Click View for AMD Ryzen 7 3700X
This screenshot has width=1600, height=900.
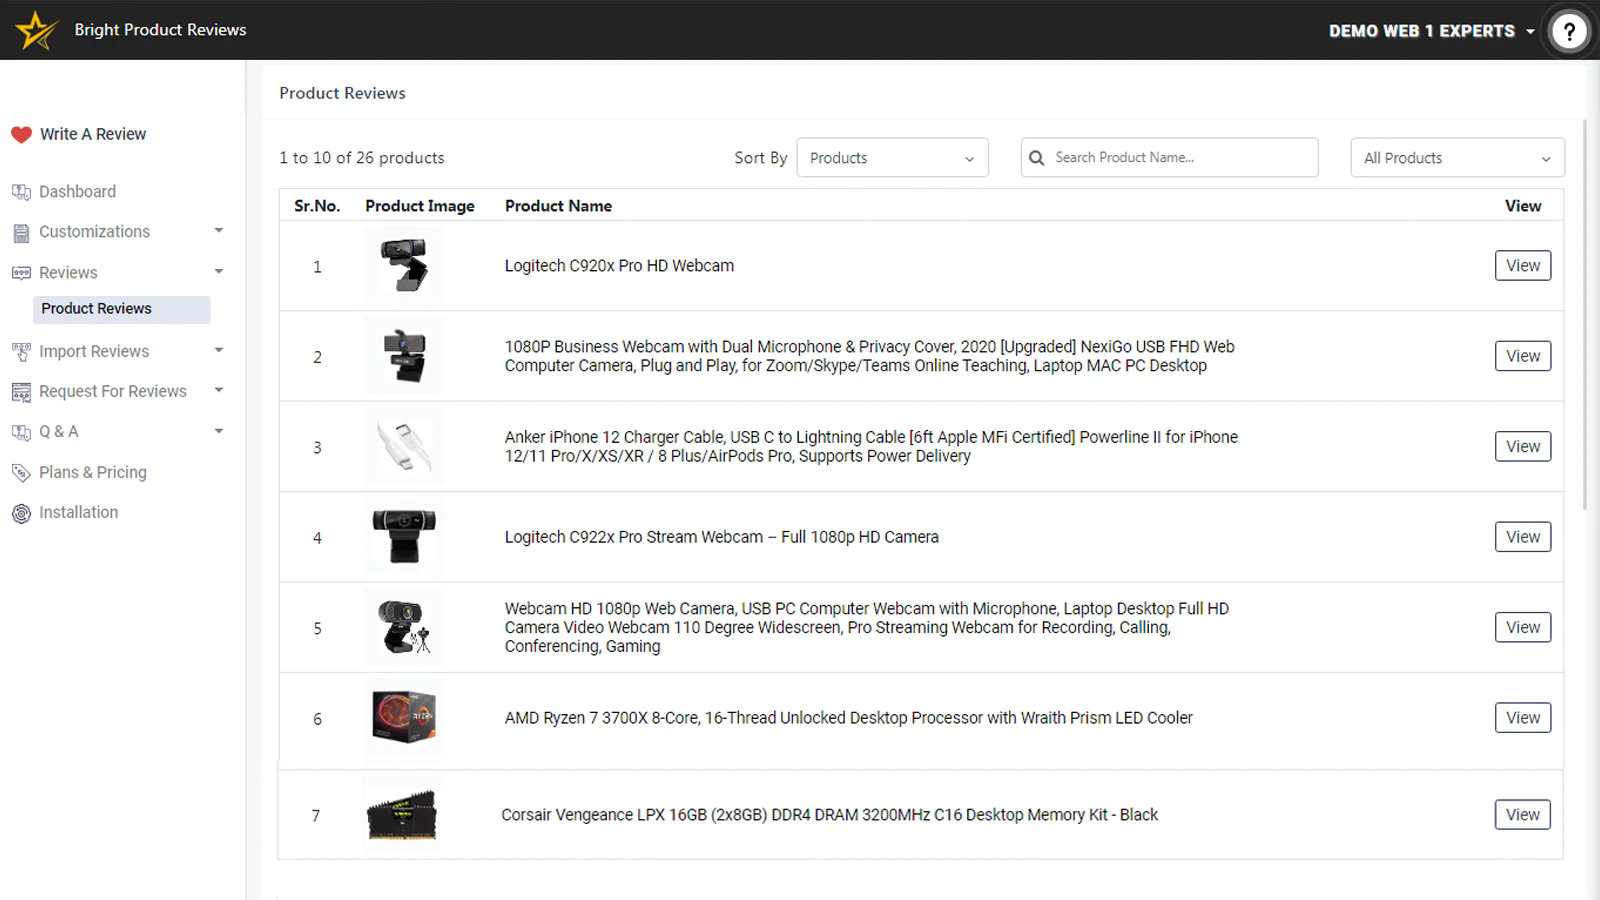tap(1523, 718)
